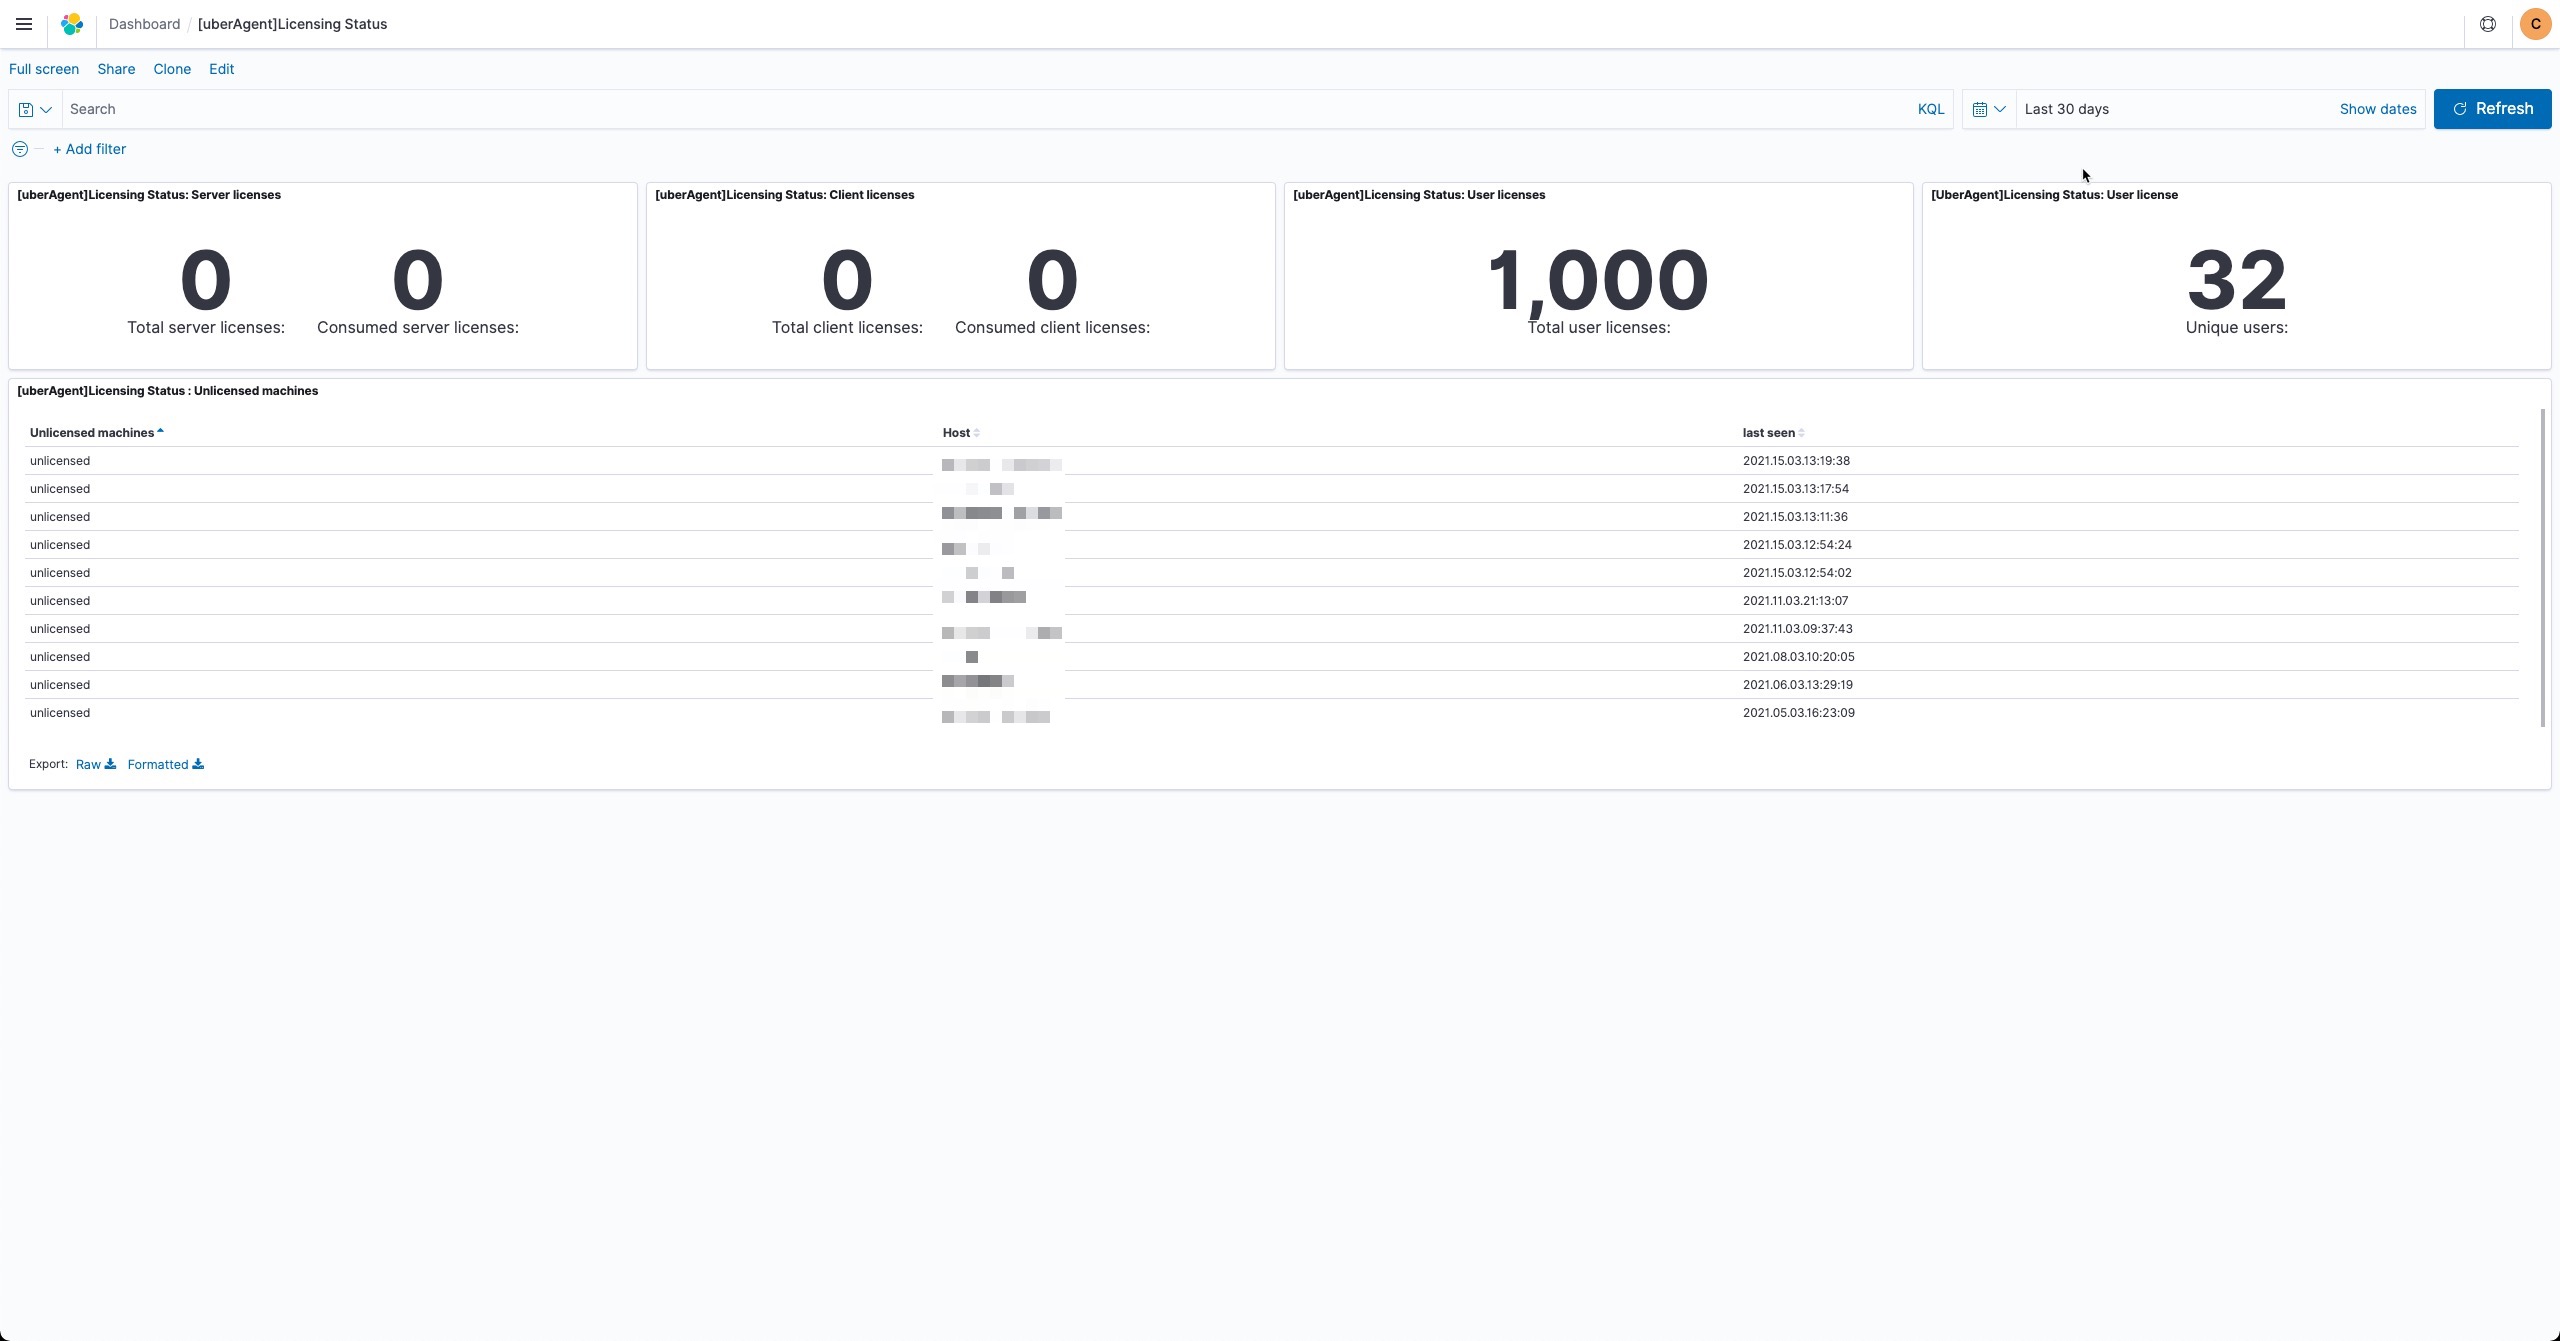
Task: Open the user avatar menu
Action: coord(2535,24)
